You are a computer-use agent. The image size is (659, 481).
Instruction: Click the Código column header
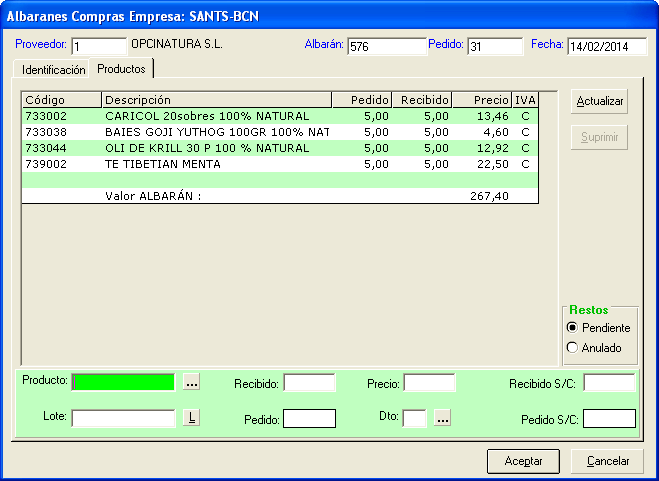click(62, 100)
